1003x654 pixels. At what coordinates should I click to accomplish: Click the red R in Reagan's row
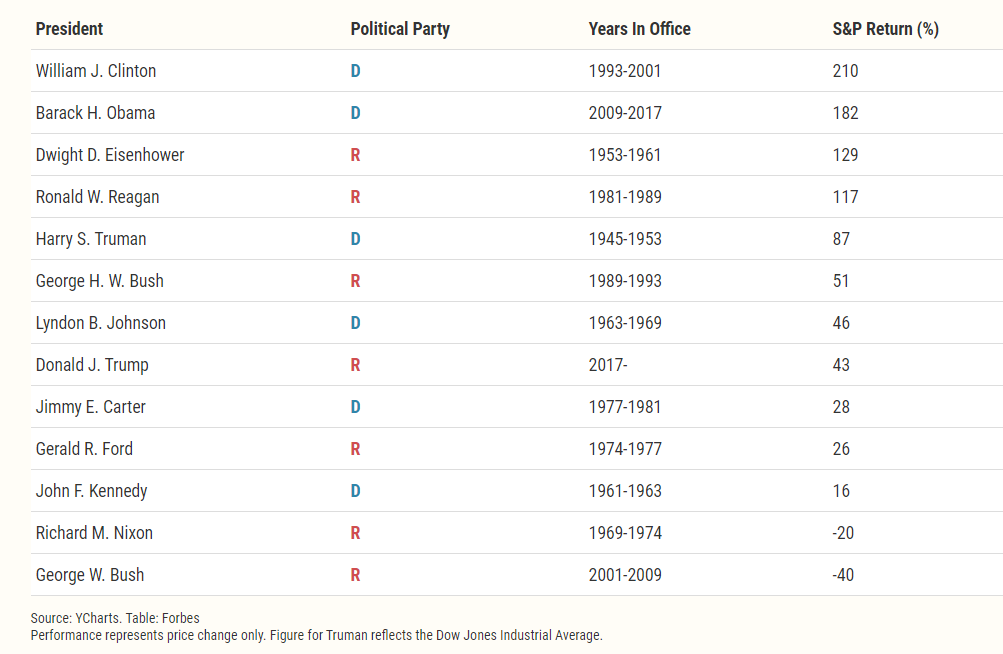pyautogui.click(x=356, y=197)
